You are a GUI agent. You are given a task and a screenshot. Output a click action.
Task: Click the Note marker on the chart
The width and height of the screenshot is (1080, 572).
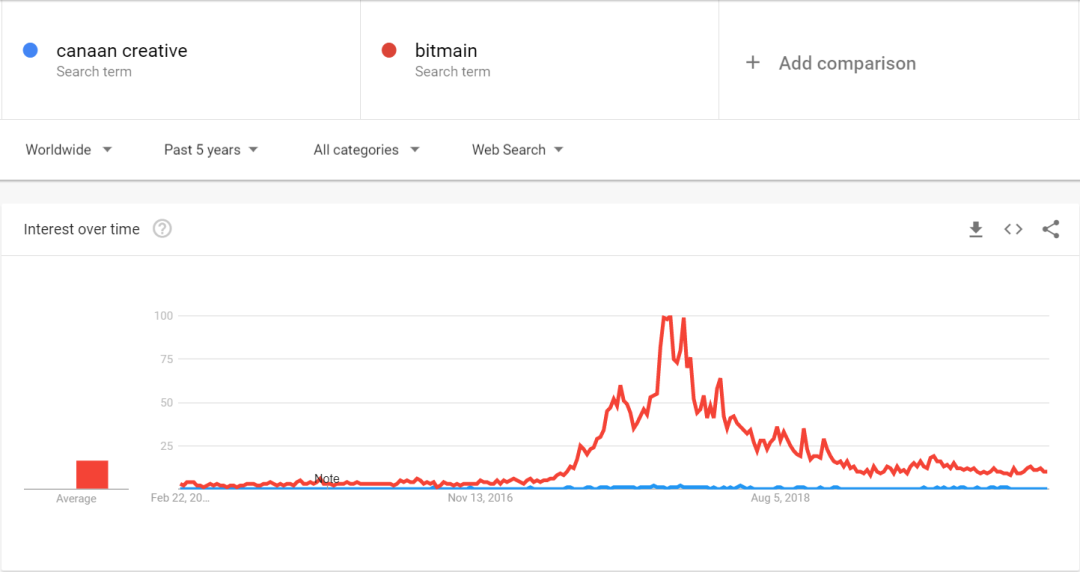327,479
